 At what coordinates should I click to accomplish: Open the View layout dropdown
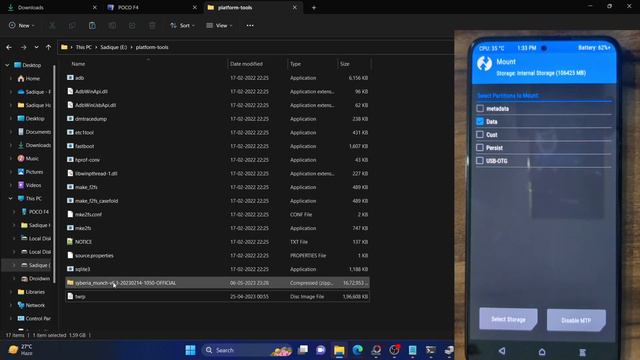pyautogui.click(x=219, y=26)
